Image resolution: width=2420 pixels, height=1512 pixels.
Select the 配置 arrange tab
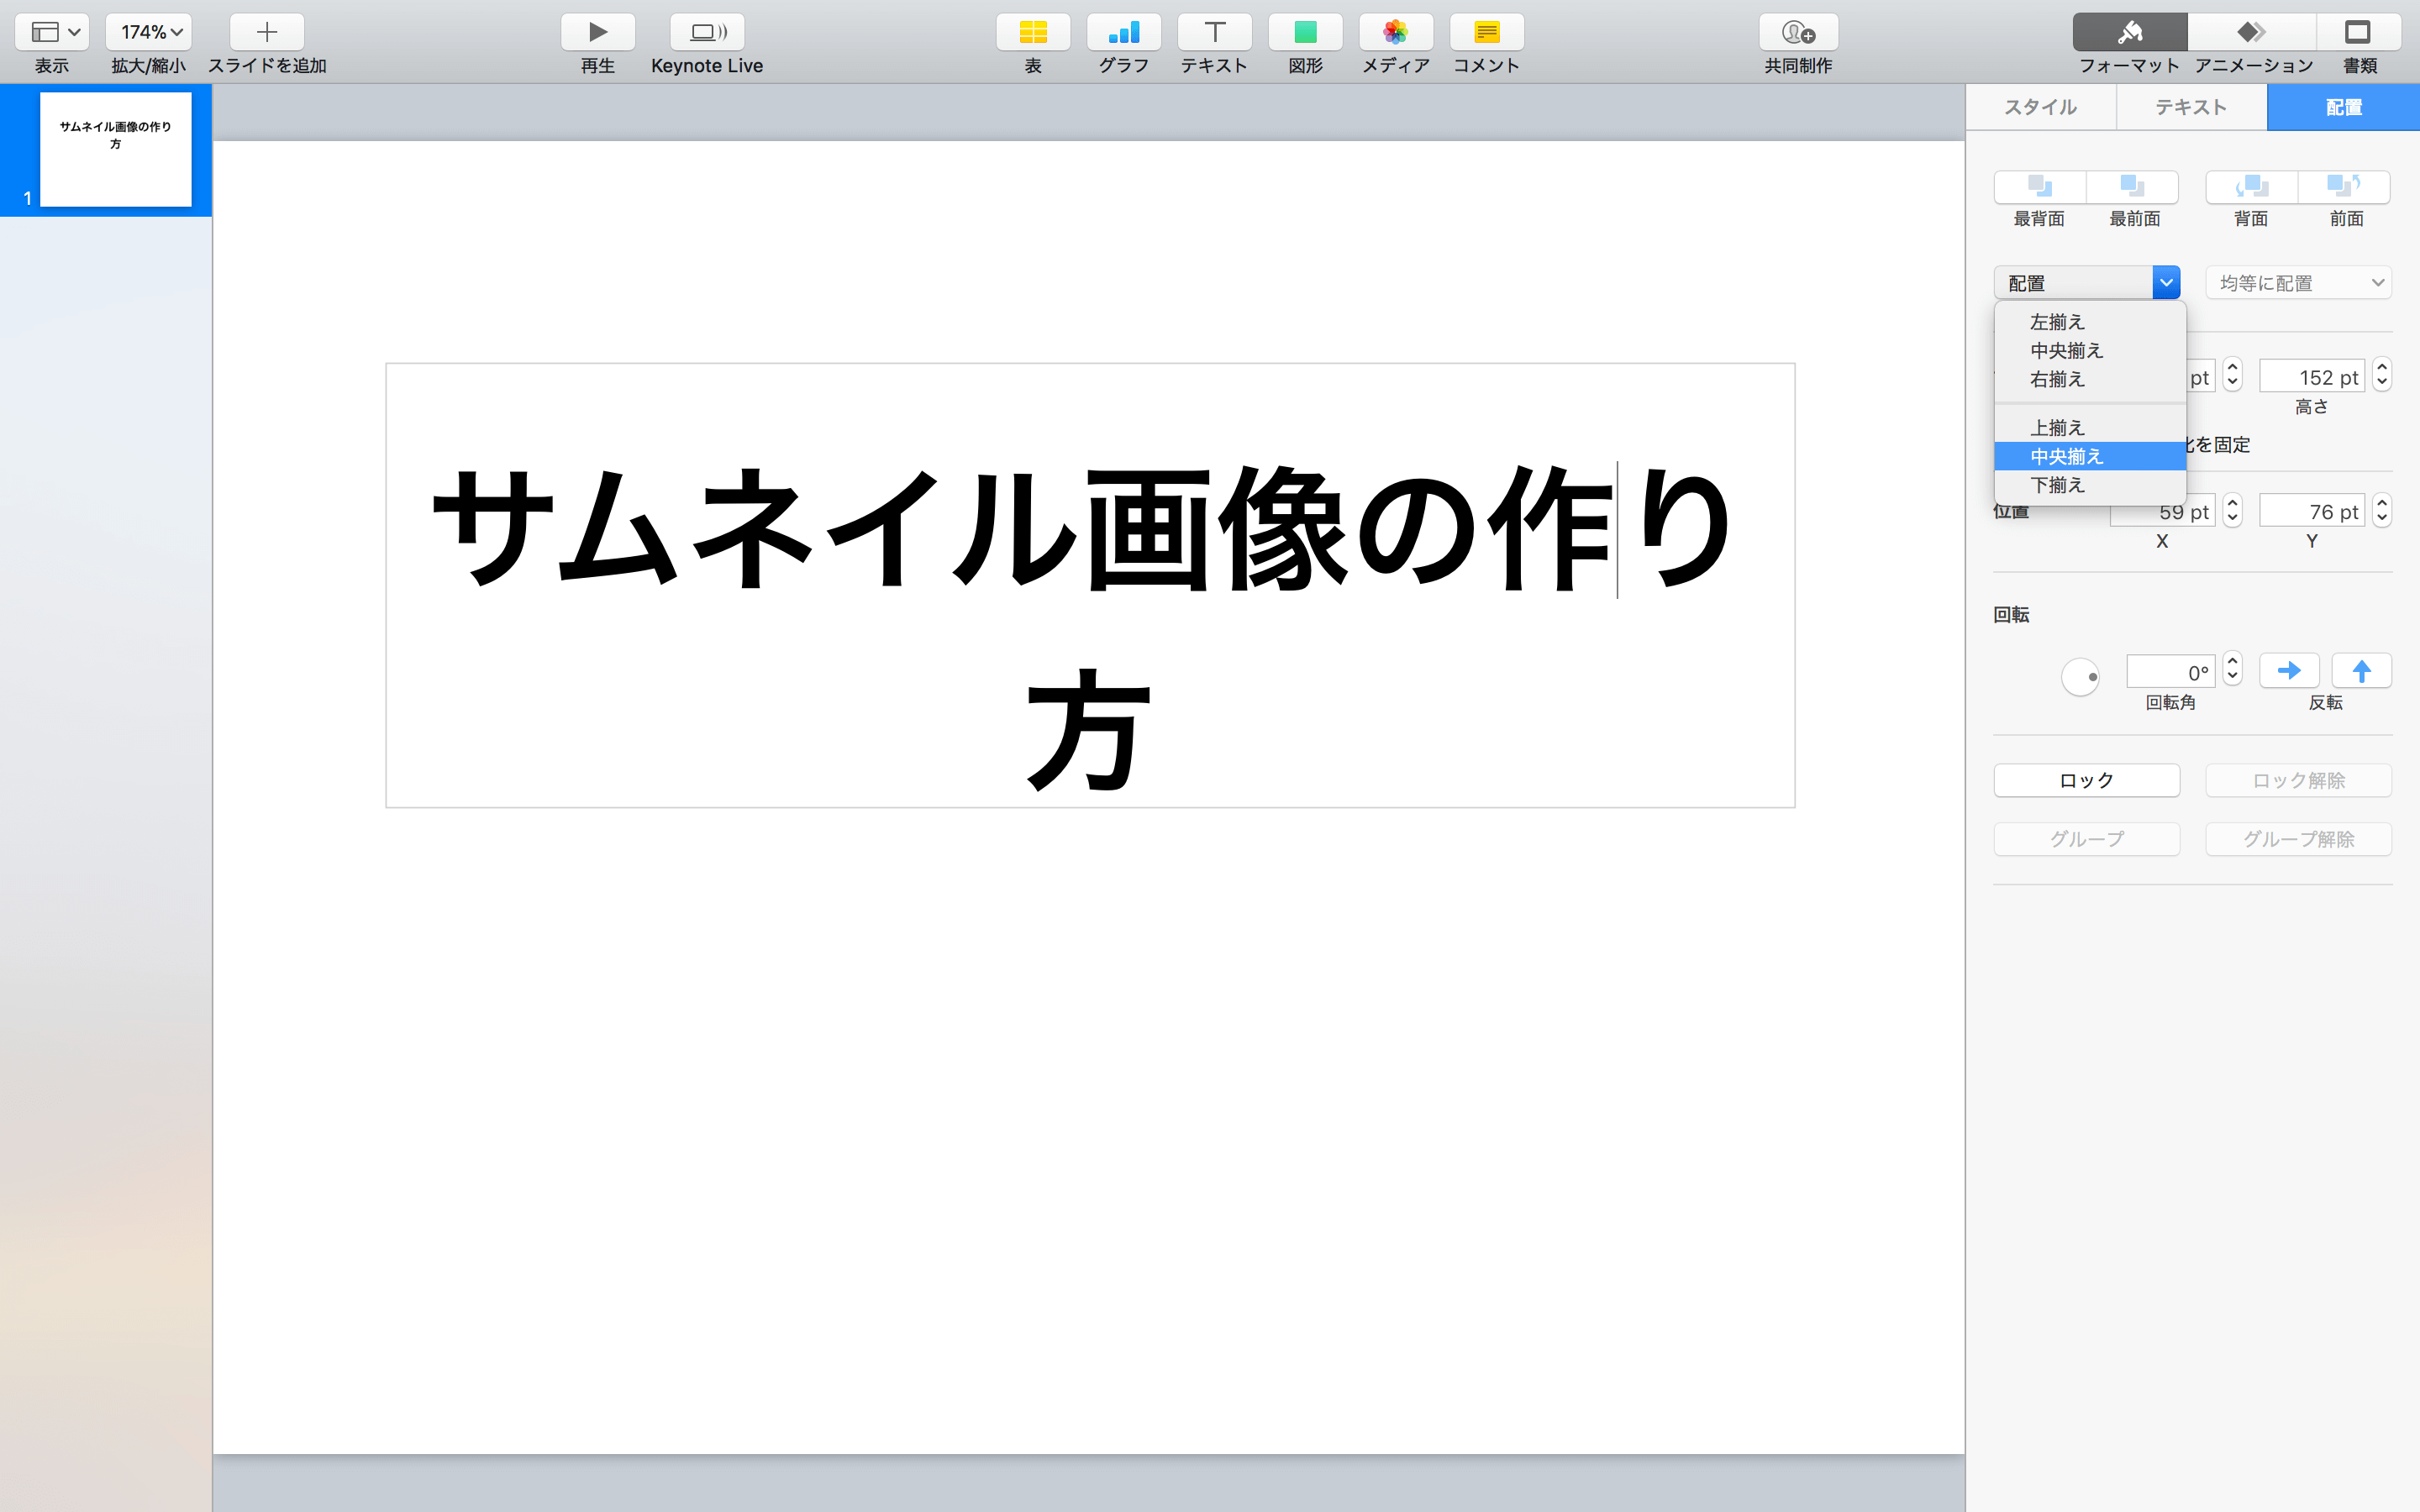[2343, 107]
